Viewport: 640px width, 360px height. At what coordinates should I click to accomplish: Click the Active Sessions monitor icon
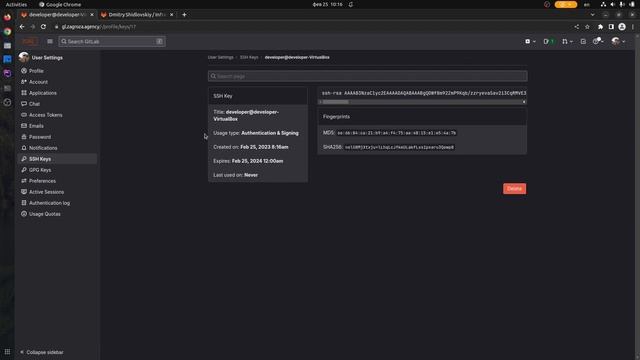tap(24, 192)
